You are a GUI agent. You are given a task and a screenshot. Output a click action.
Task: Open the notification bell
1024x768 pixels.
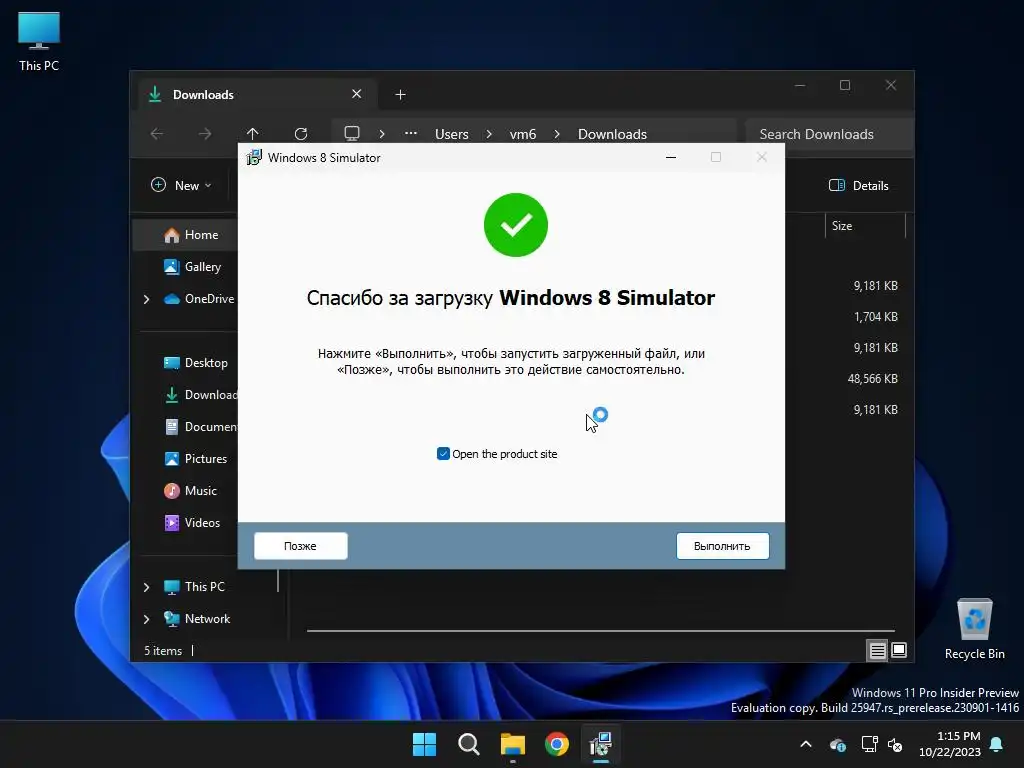pos(997,744)
